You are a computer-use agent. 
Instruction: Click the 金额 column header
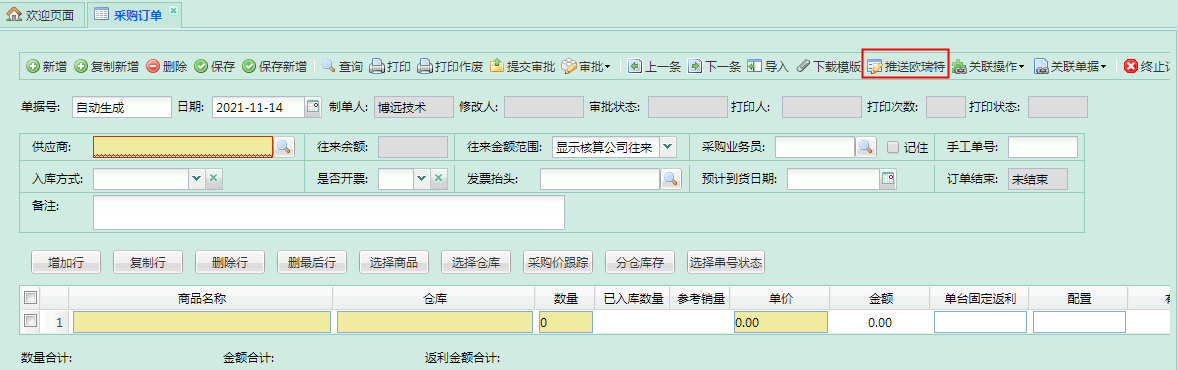click(x=880, y=298)
